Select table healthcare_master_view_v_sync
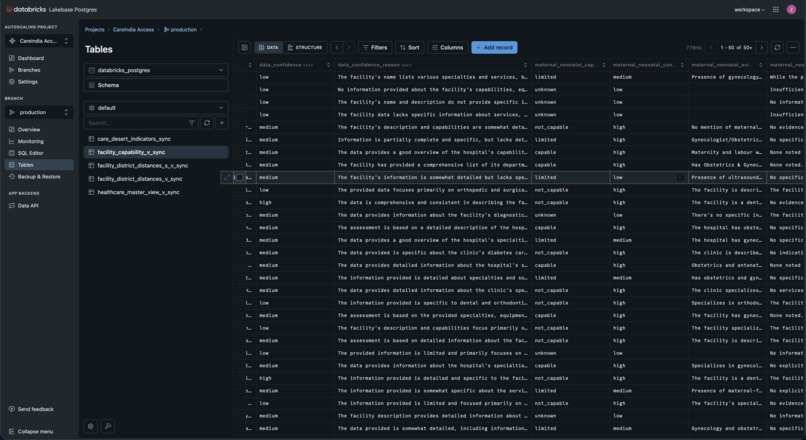Screen dimensions: 806x440 (156, 192)
